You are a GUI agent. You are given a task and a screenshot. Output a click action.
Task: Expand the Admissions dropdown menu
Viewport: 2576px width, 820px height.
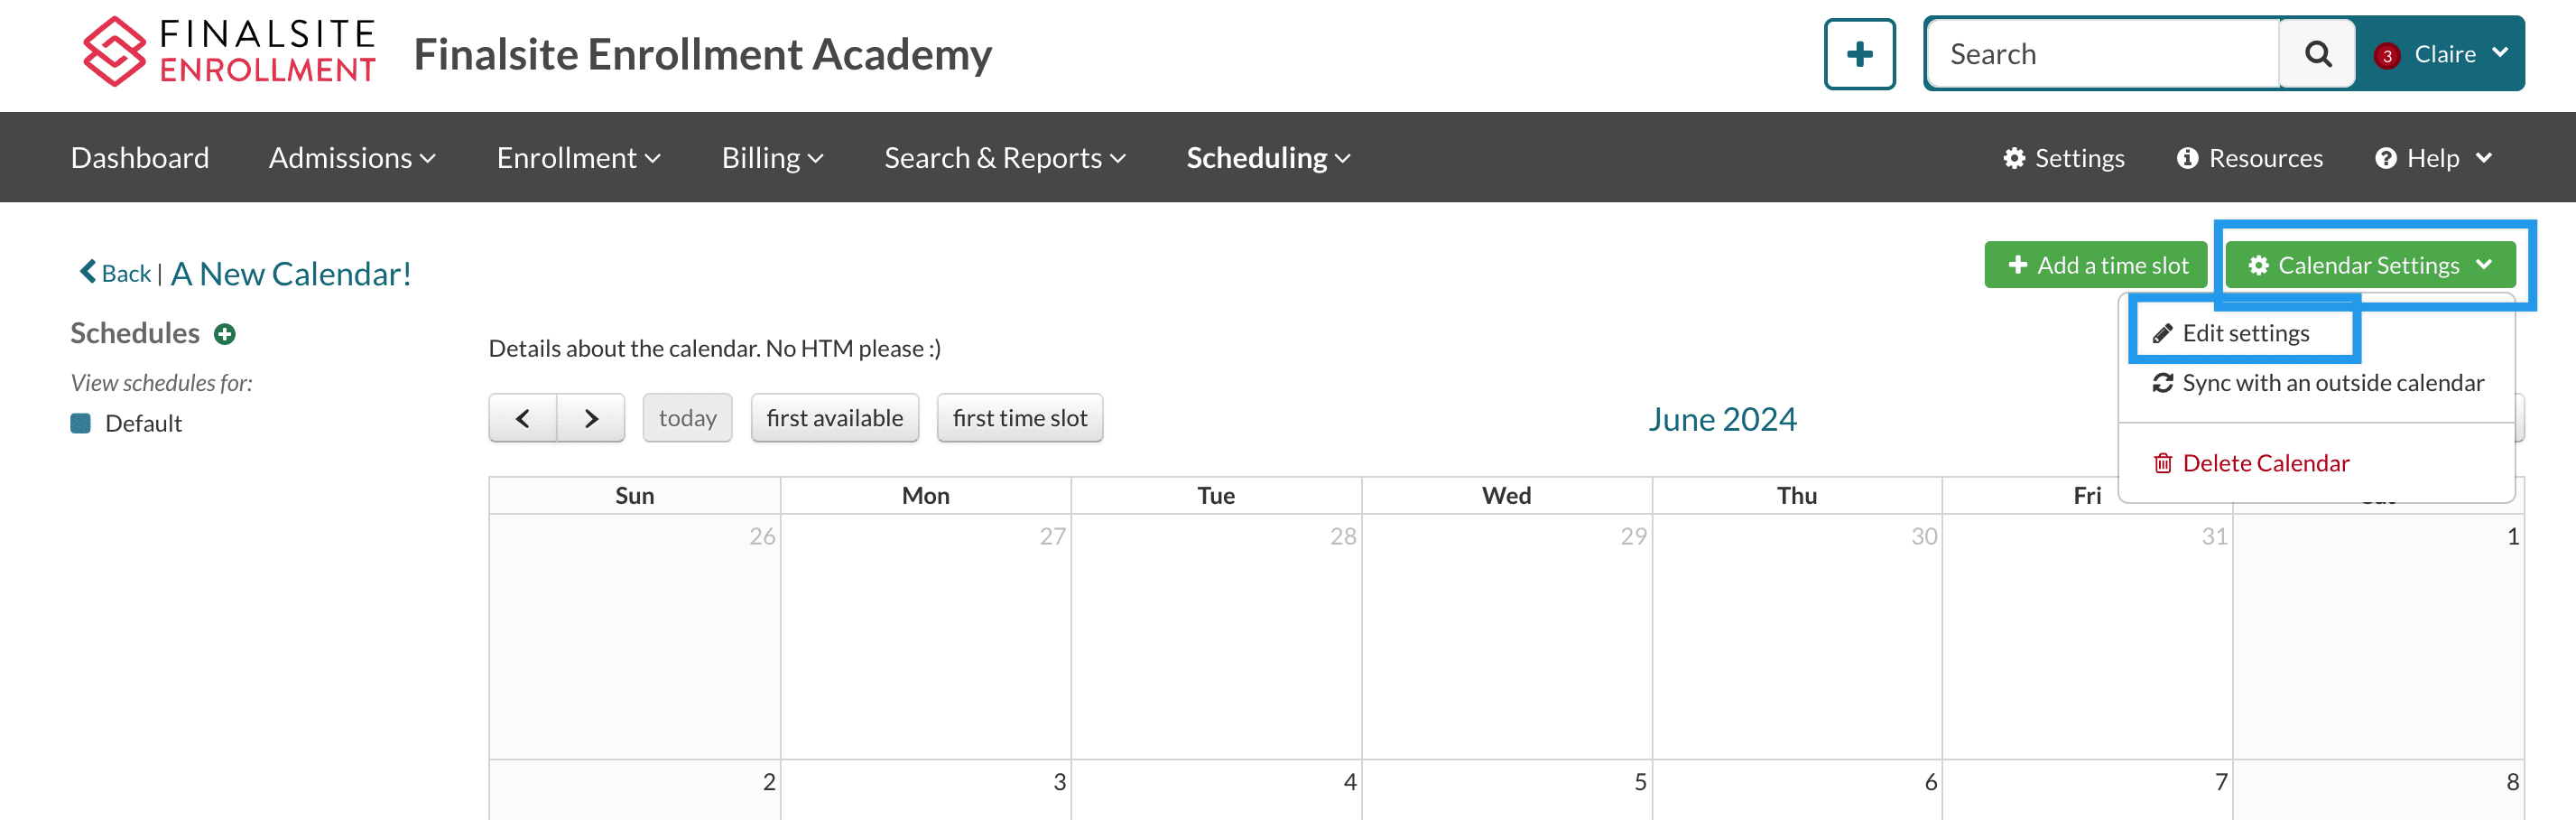pyautogui.click(x=352, y=158)
